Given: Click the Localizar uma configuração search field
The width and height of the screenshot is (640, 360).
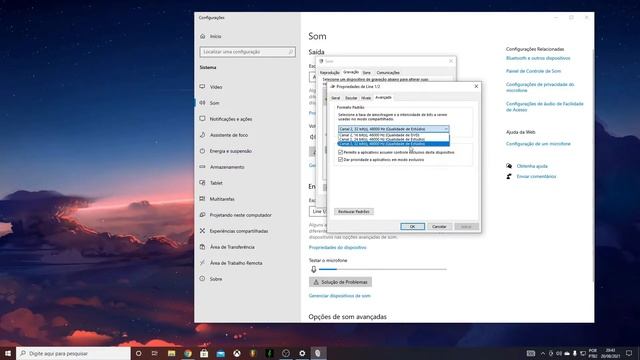Looking at the screenshot, I should [x=247, y=52].
